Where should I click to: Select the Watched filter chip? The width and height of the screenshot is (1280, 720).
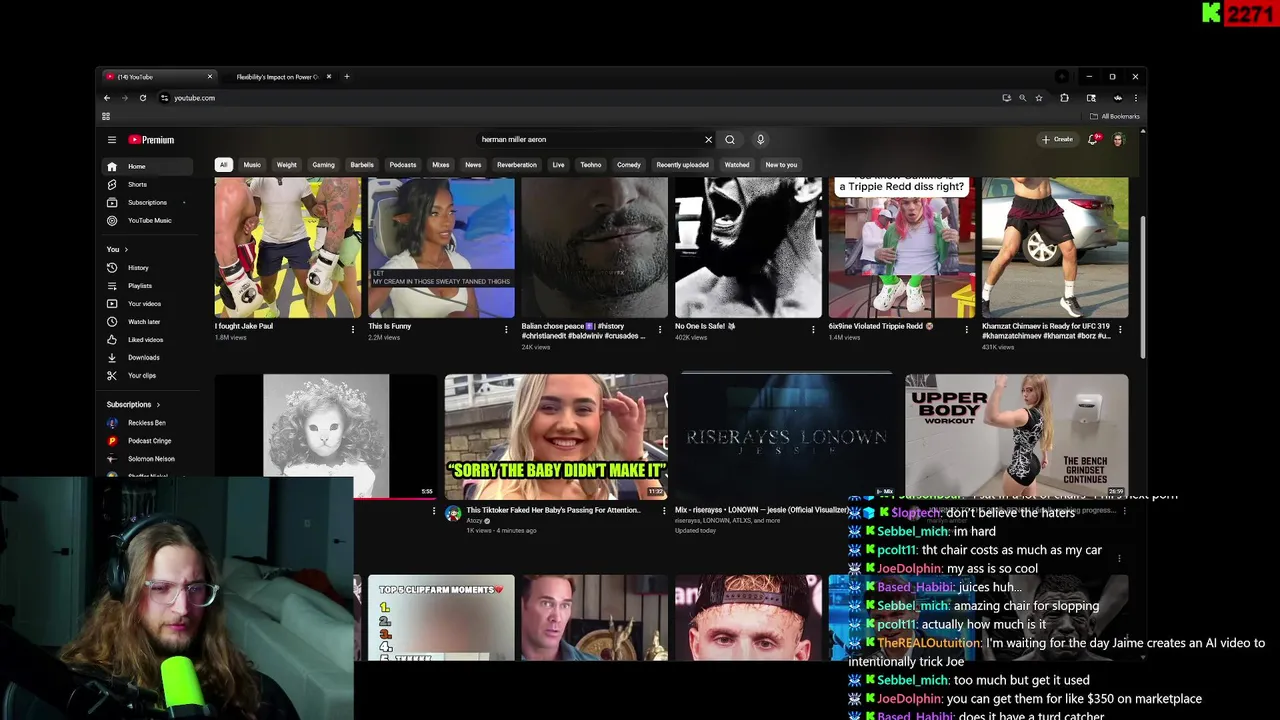tap(737, 165)
